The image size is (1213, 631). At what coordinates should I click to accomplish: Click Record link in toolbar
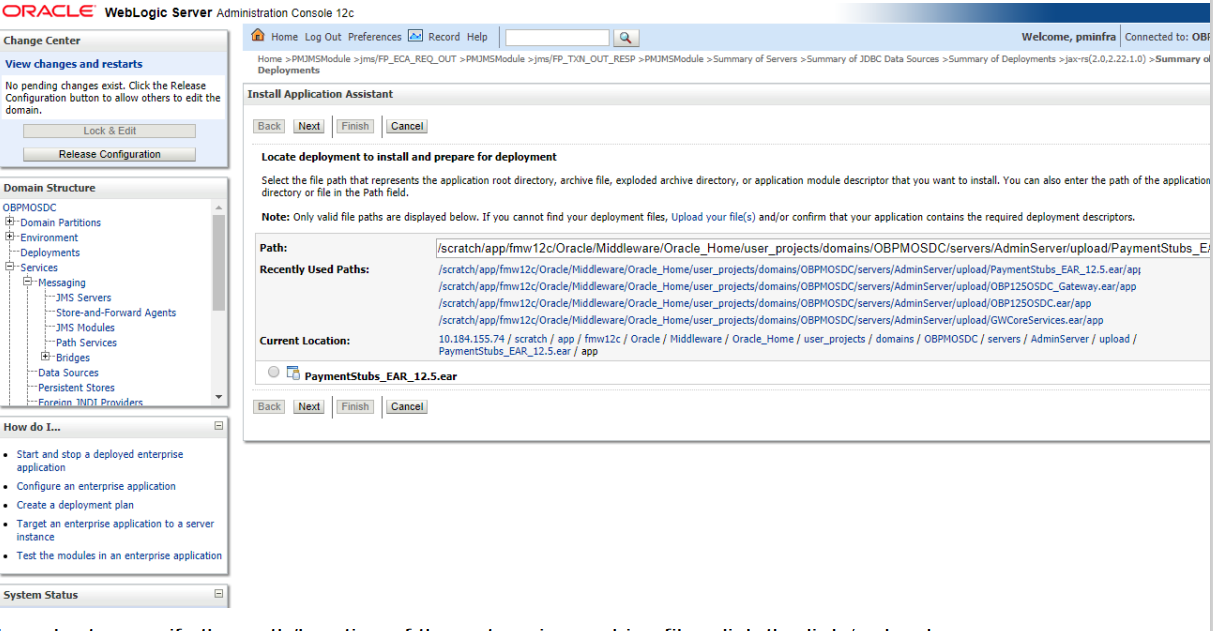444,37
